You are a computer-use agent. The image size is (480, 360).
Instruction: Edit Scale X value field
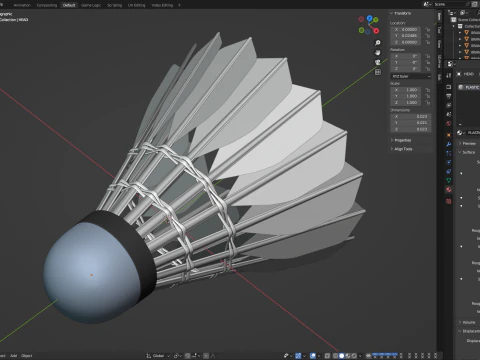(x=406, y=90)
